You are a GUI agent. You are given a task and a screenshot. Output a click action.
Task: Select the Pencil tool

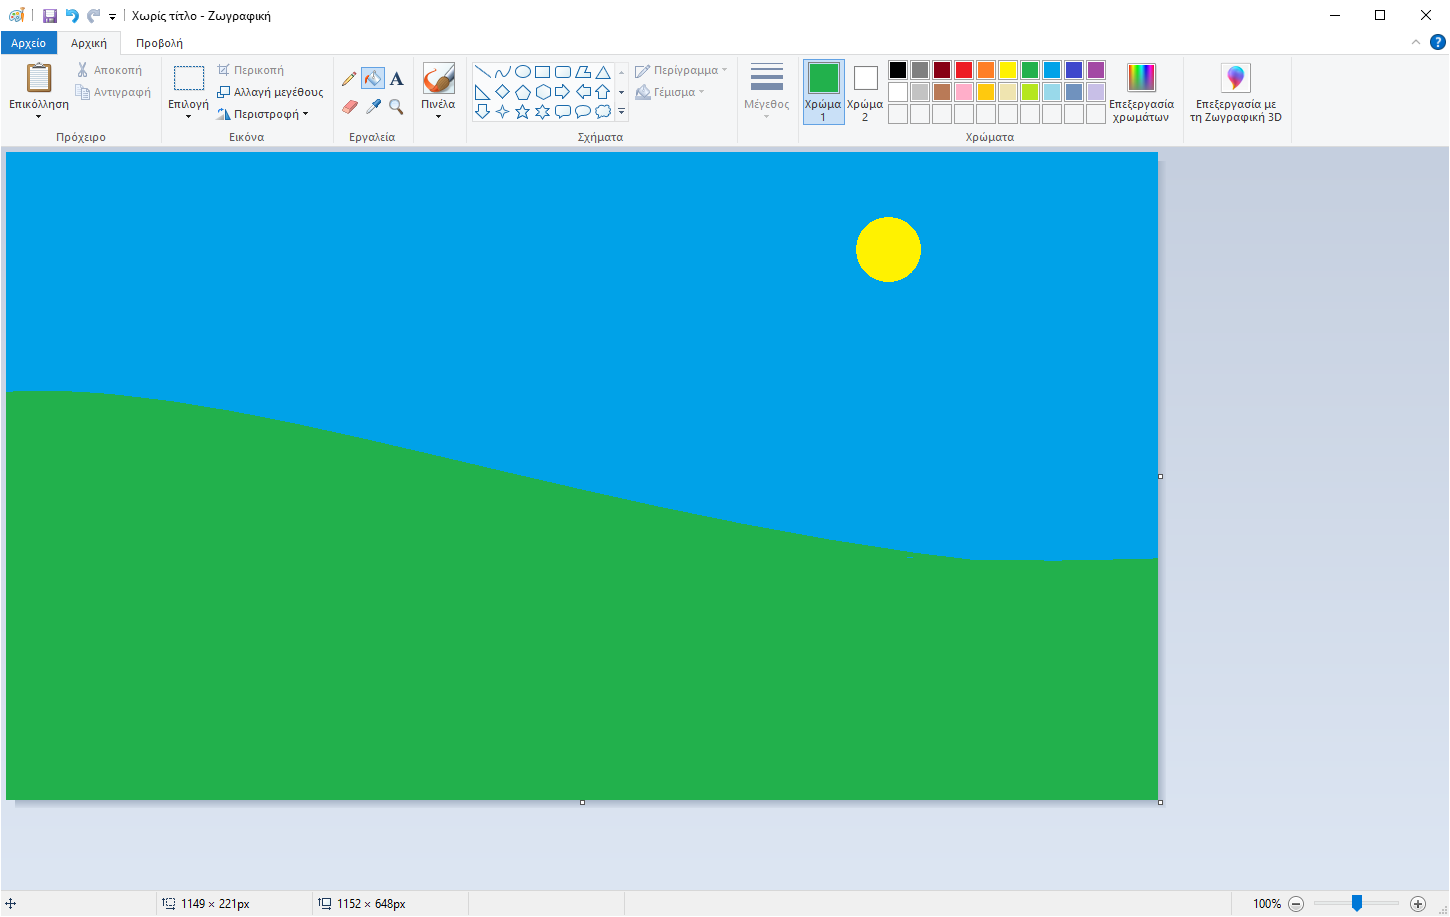click(349, 79)
